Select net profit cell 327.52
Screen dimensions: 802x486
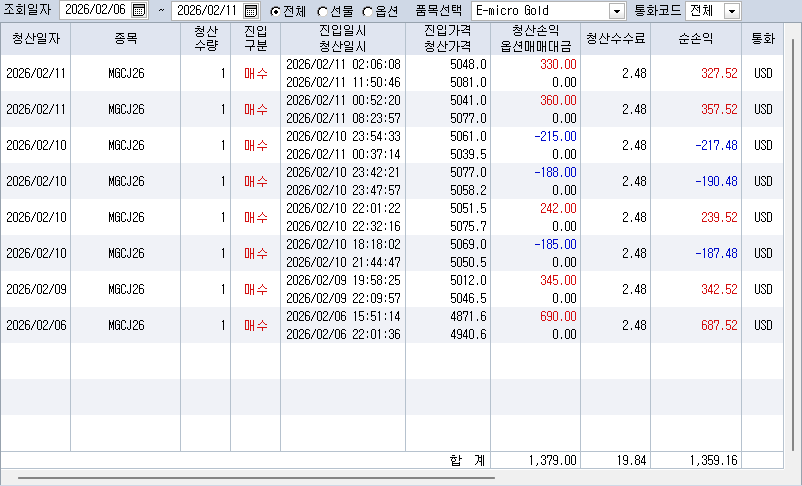[x=719, y=73]
